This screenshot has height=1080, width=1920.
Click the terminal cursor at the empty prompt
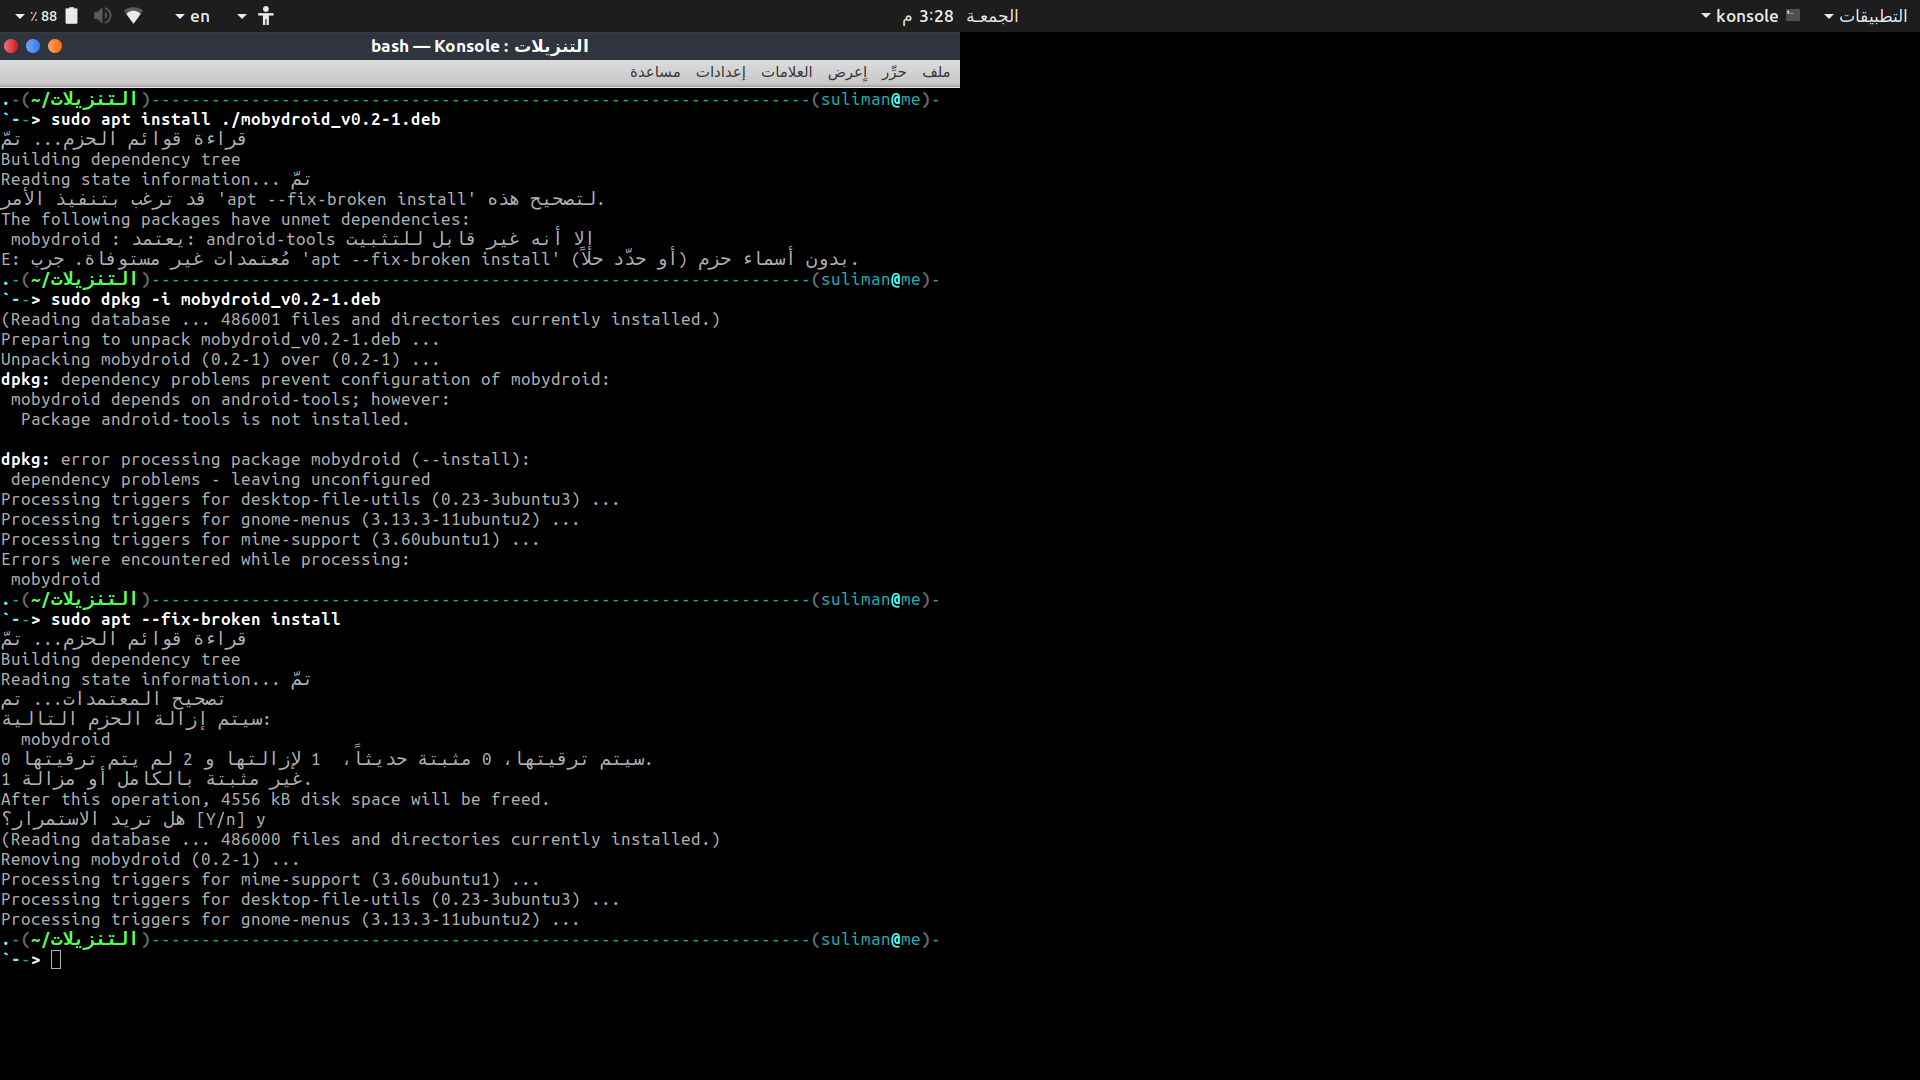pos(56,960)
